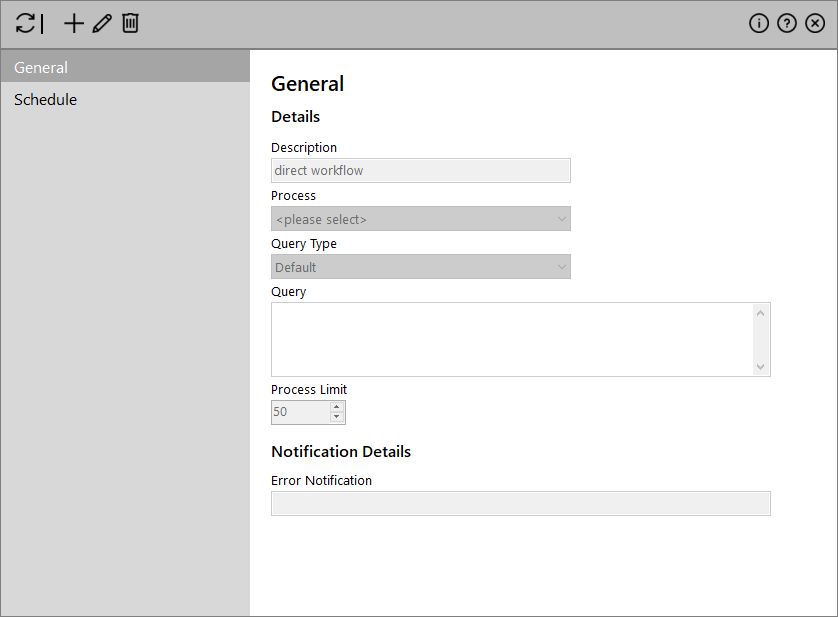This screenshot has width=838, height=617.
Task: Click the Error Notification input field
Action: click(521, 504)
